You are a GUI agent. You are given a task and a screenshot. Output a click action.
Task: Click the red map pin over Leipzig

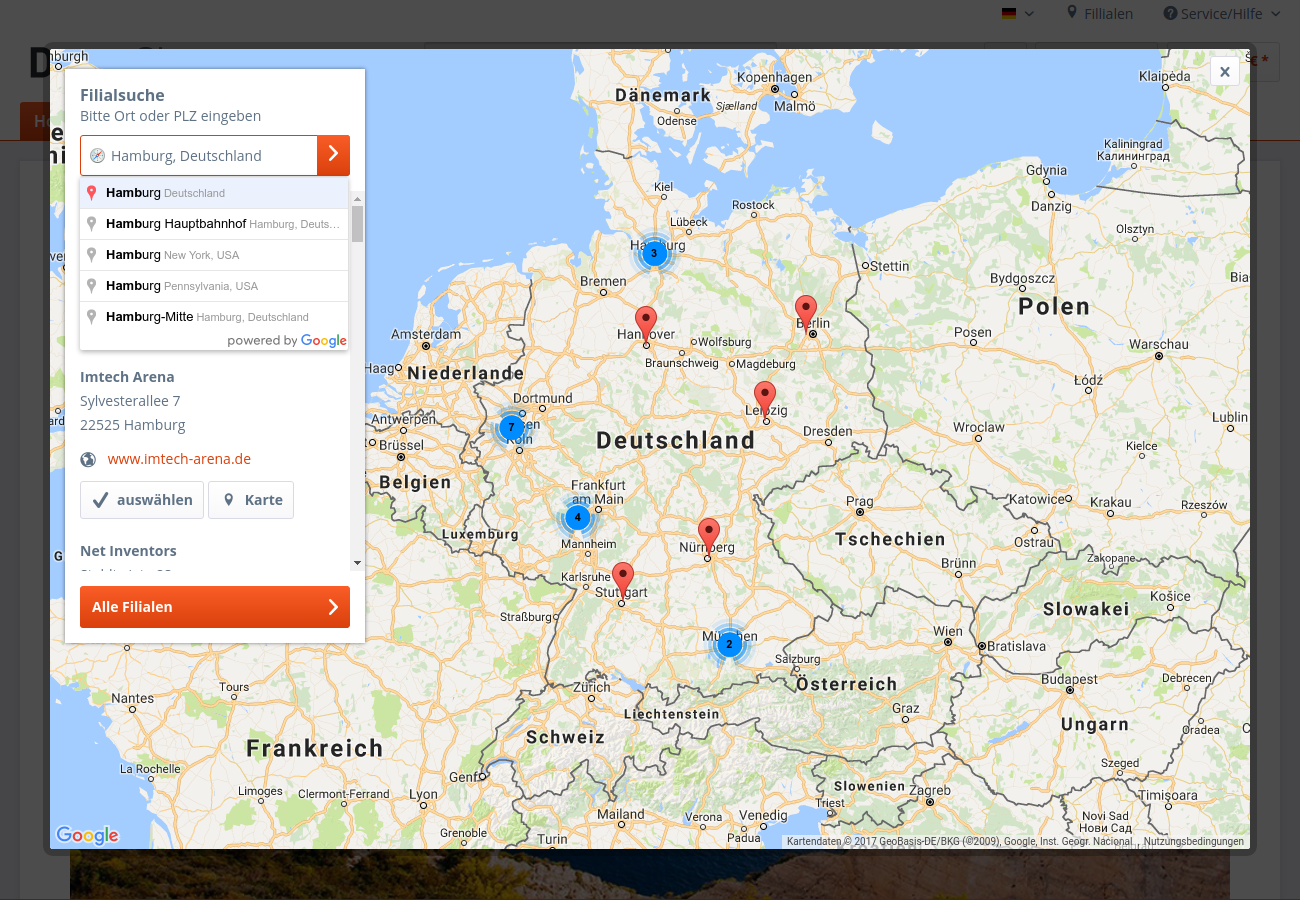click(765, 398)
